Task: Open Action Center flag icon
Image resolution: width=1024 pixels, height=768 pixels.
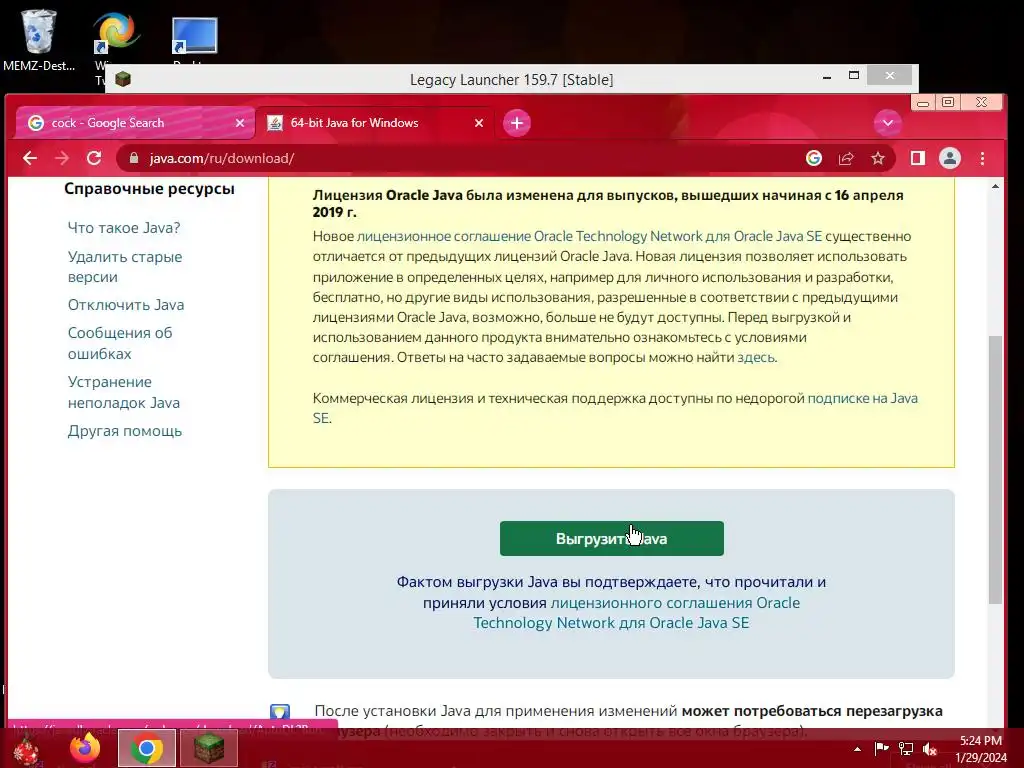Action: coord(881,749)
